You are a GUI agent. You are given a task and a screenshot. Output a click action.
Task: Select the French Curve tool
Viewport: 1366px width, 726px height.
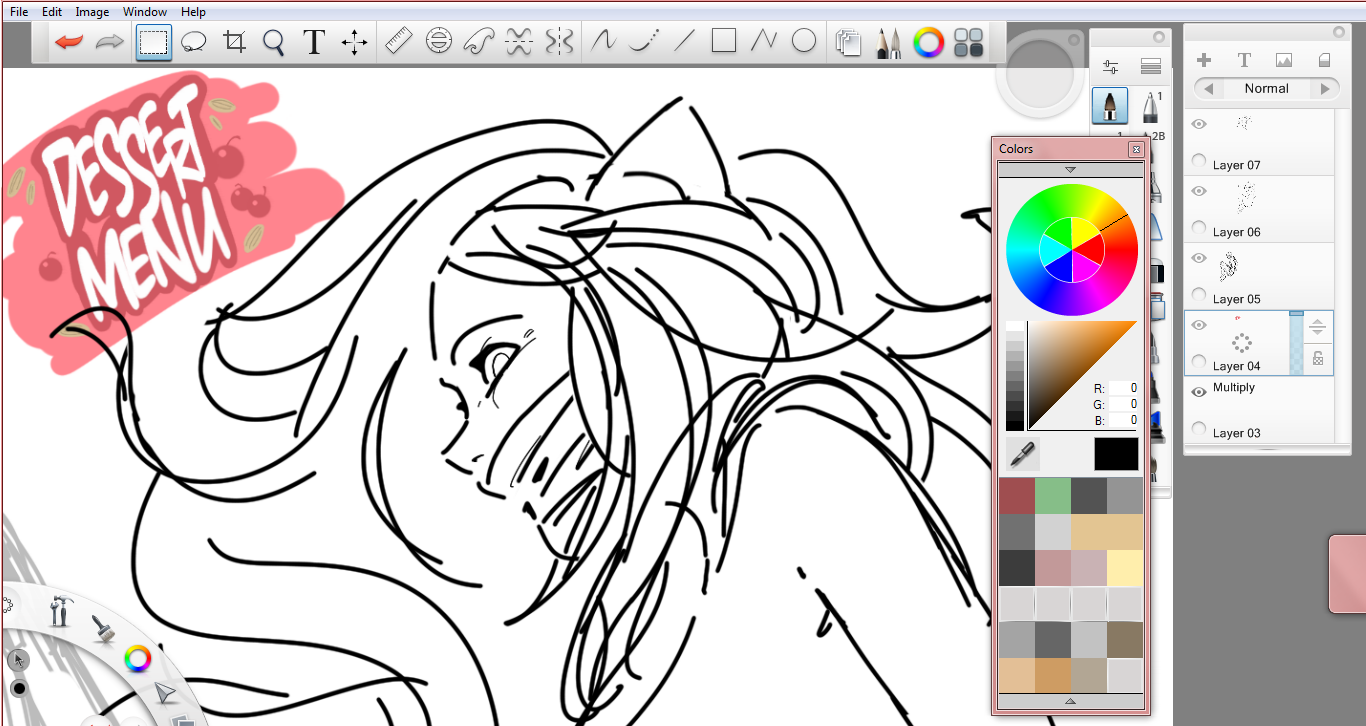pyautogui.click(x=479, y=42)
